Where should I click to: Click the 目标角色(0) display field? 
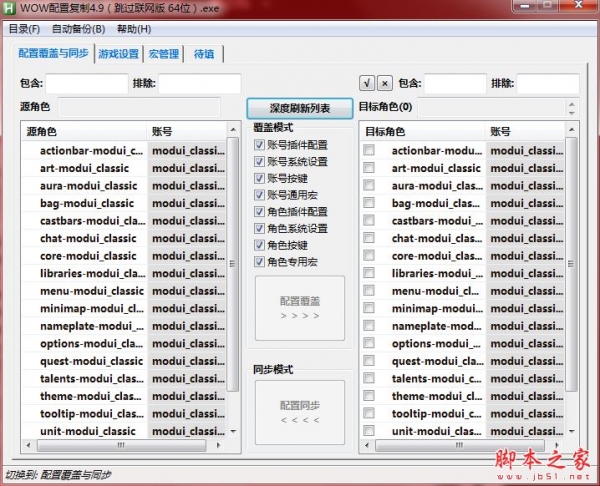492,108
